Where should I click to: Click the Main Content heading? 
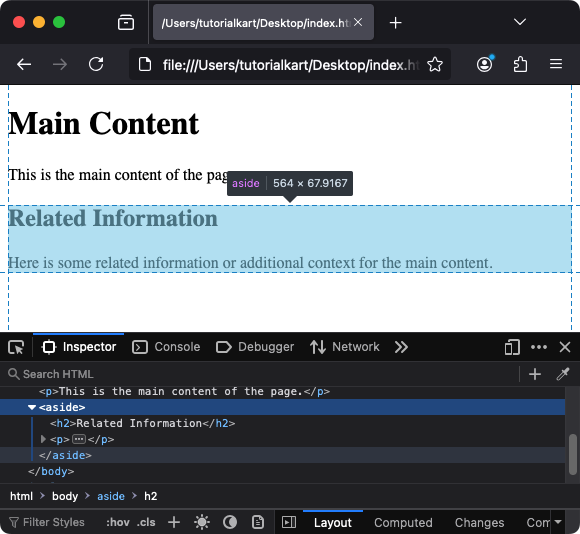tap(104, 124)
